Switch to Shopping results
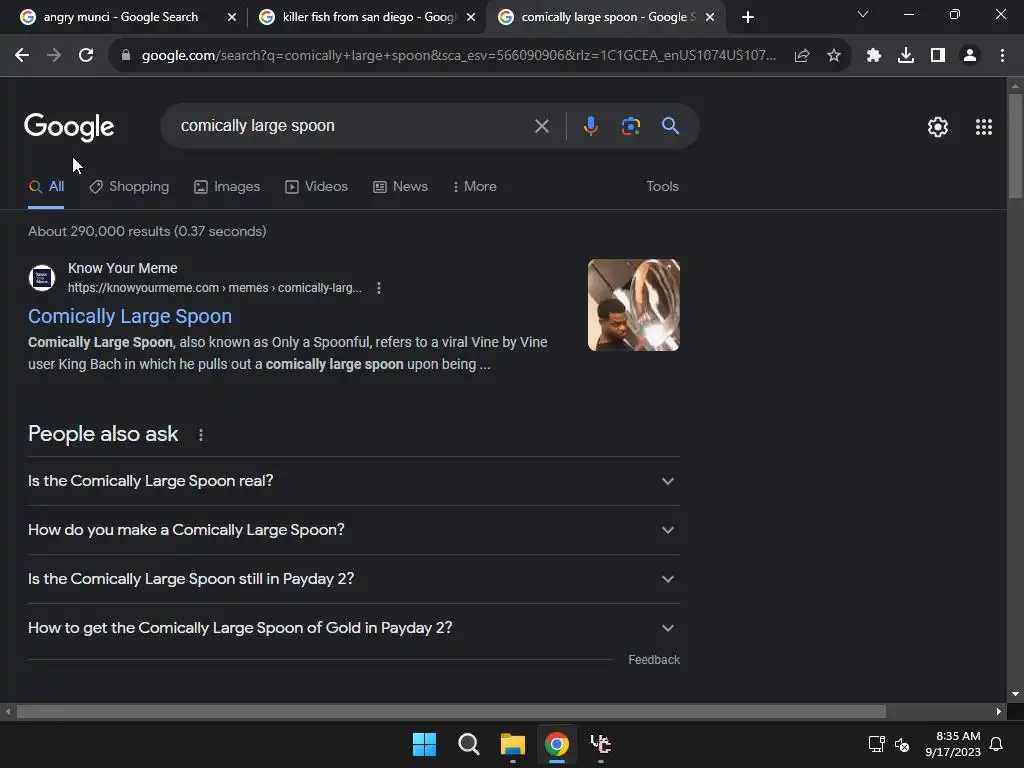This screenshot has height=768, width=1024. (129, 187)
